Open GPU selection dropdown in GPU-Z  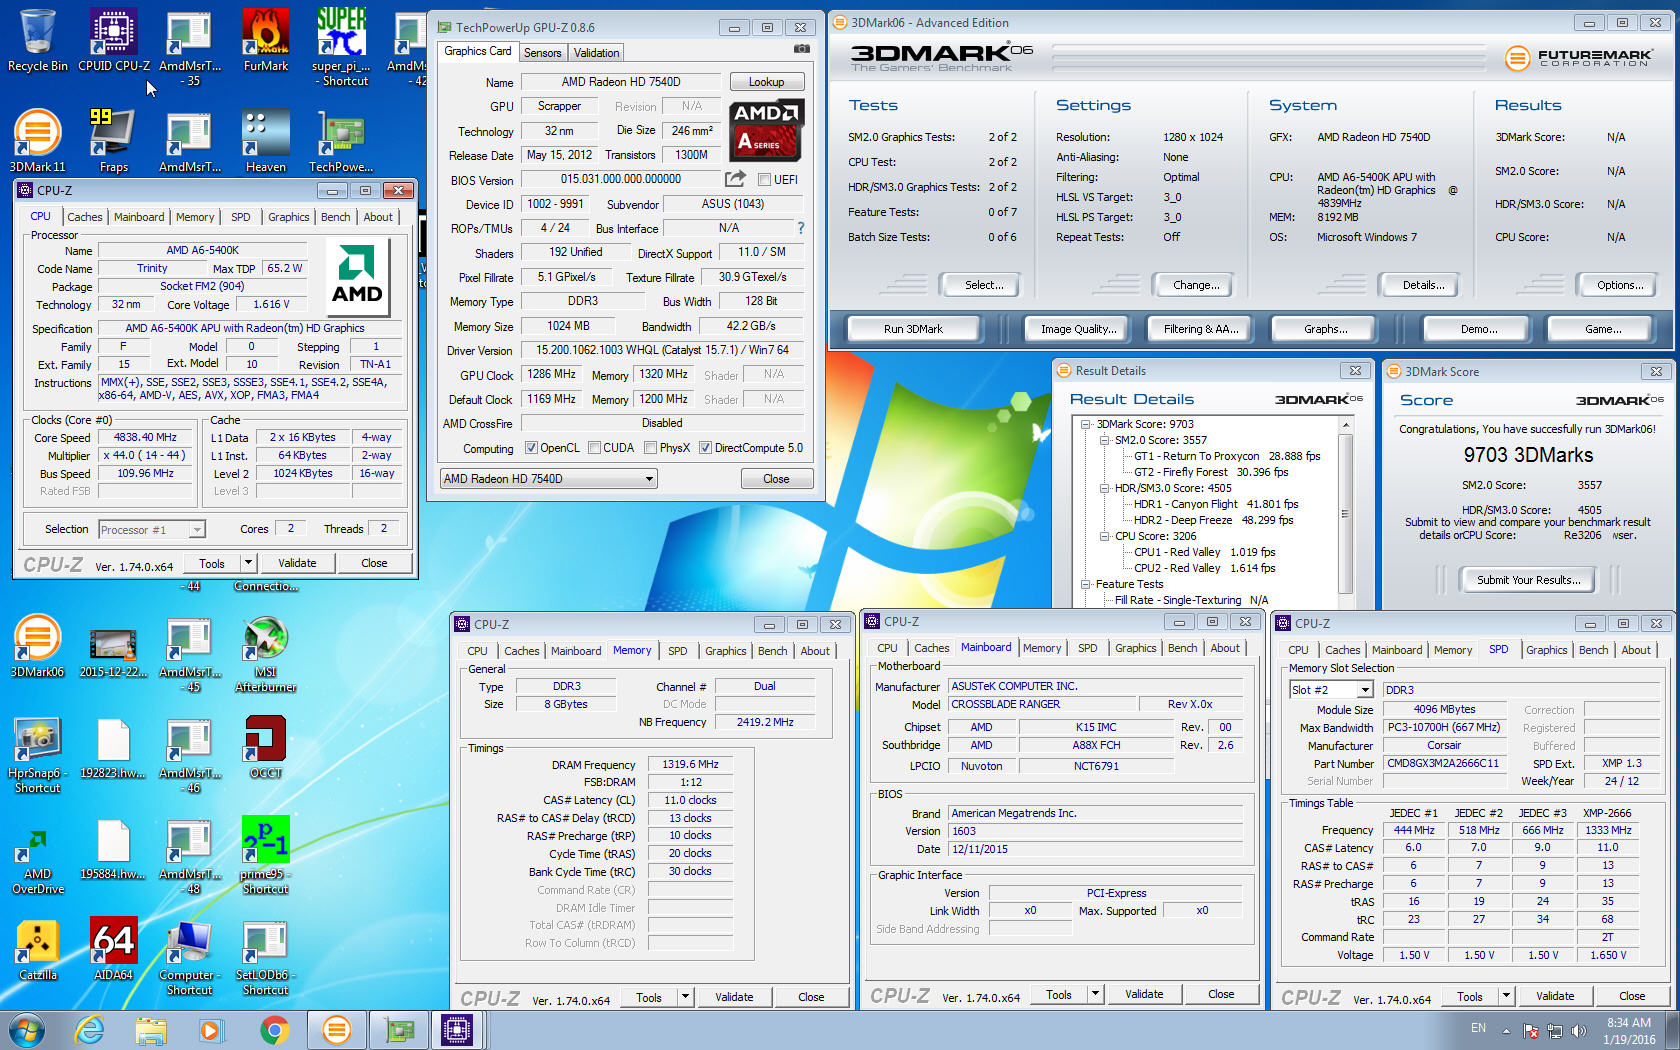pos(548,479)
